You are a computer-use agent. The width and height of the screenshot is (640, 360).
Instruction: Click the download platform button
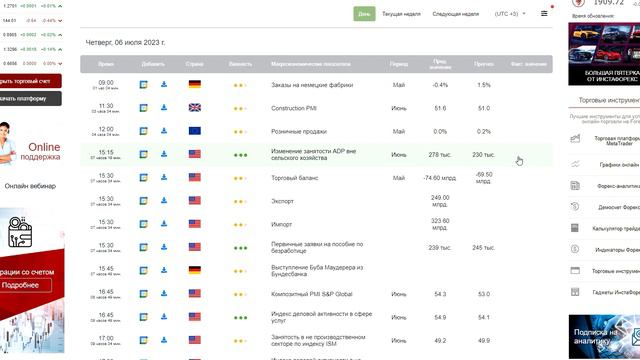coord(31,98)
